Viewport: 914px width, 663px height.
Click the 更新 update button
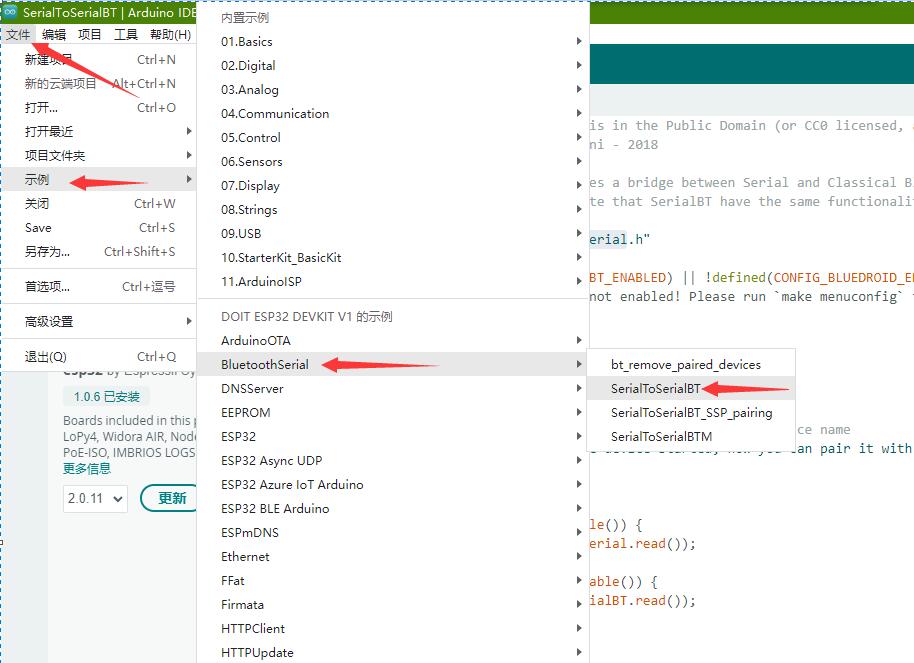click(170, 498)
